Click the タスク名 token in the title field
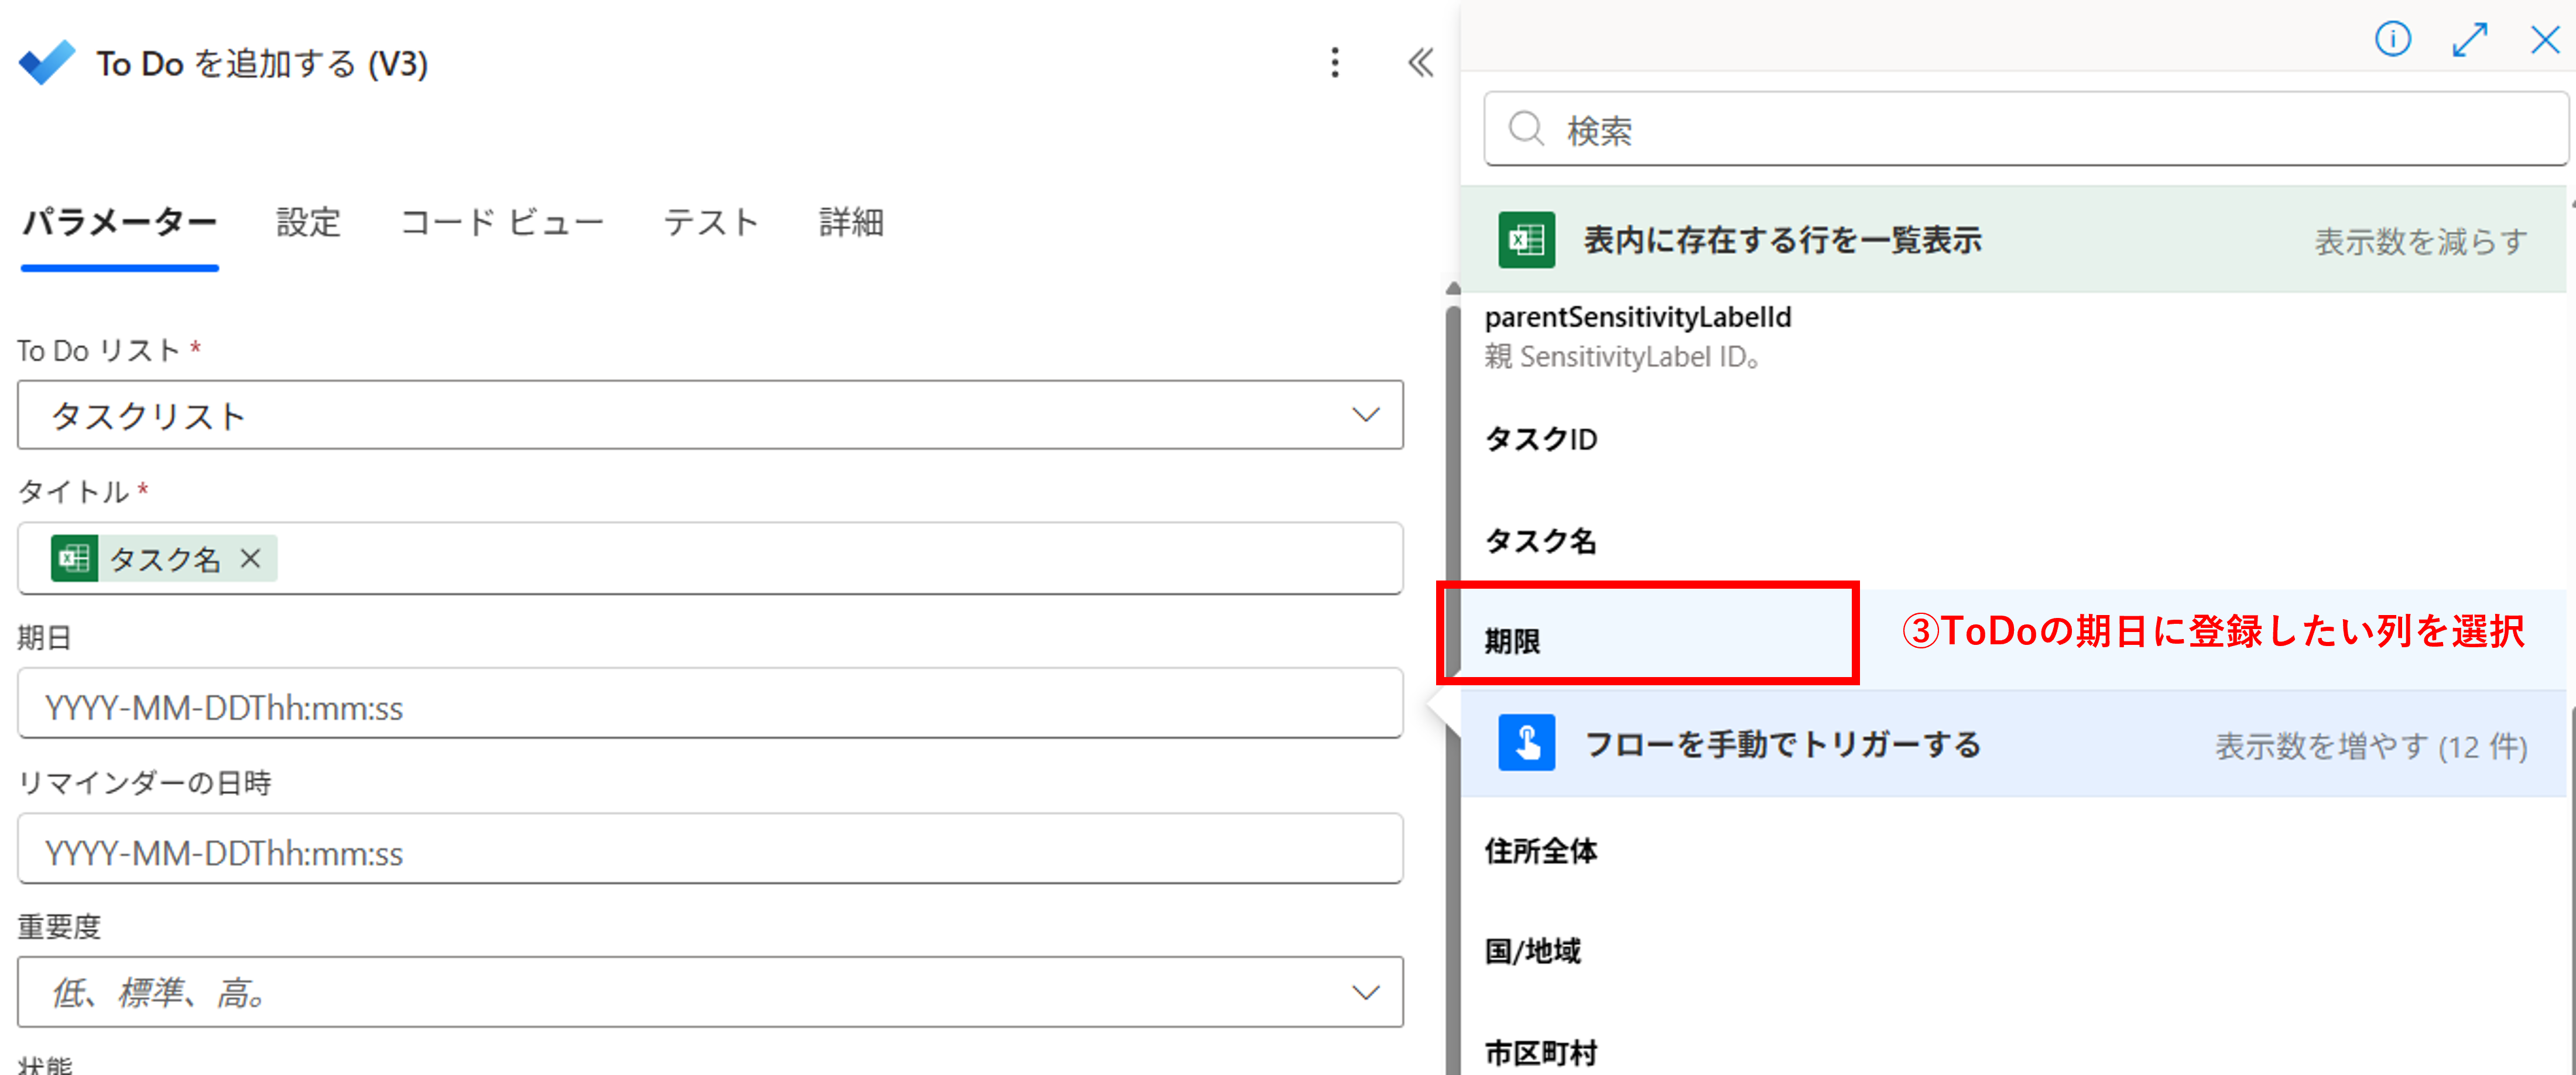This screenshot has height=1075, width=2576. (x=164, y=558)
